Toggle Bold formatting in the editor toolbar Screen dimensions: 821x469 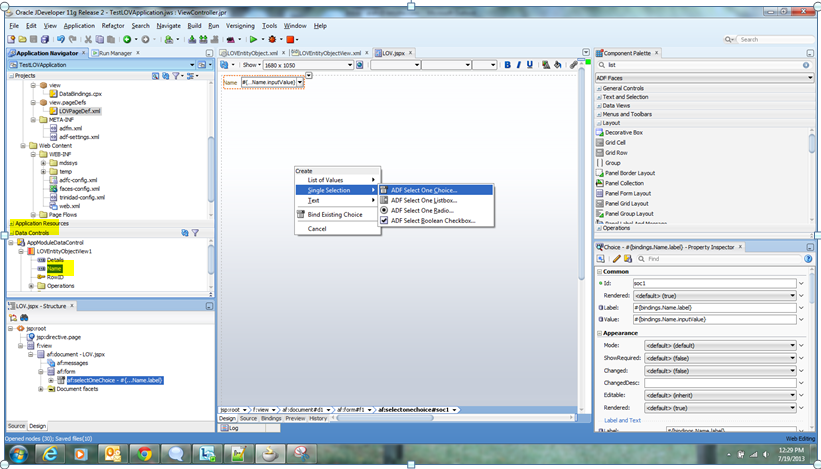(x=507, y=65)
